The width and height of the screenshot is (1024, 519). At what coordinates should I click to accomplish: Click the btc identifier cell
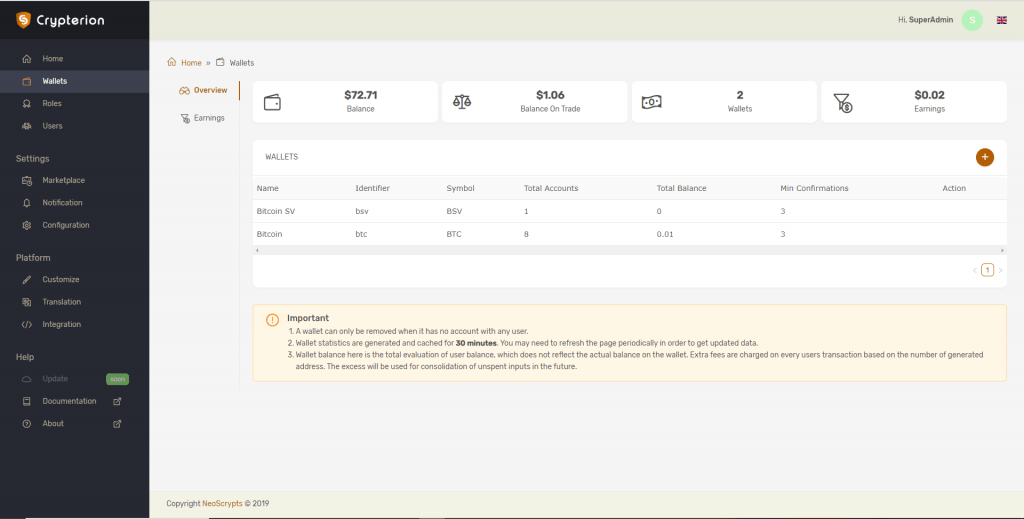(x=361, y=234)
